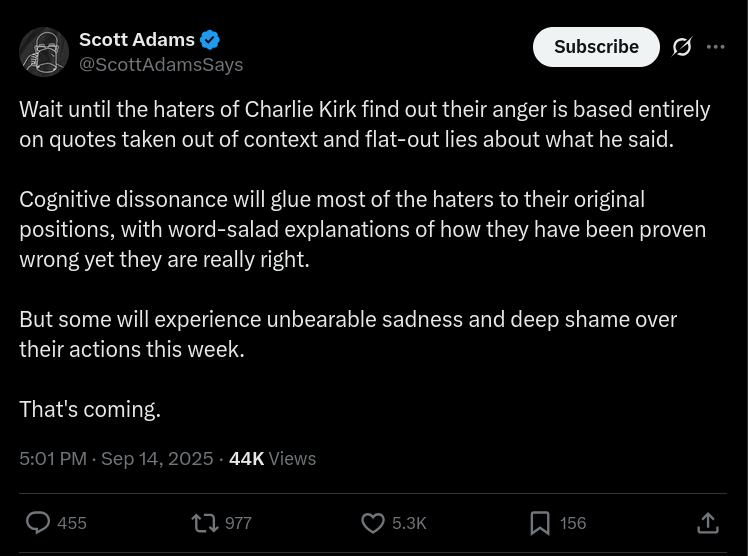
Task: Click the share upload icon
Action: point(707,522)
